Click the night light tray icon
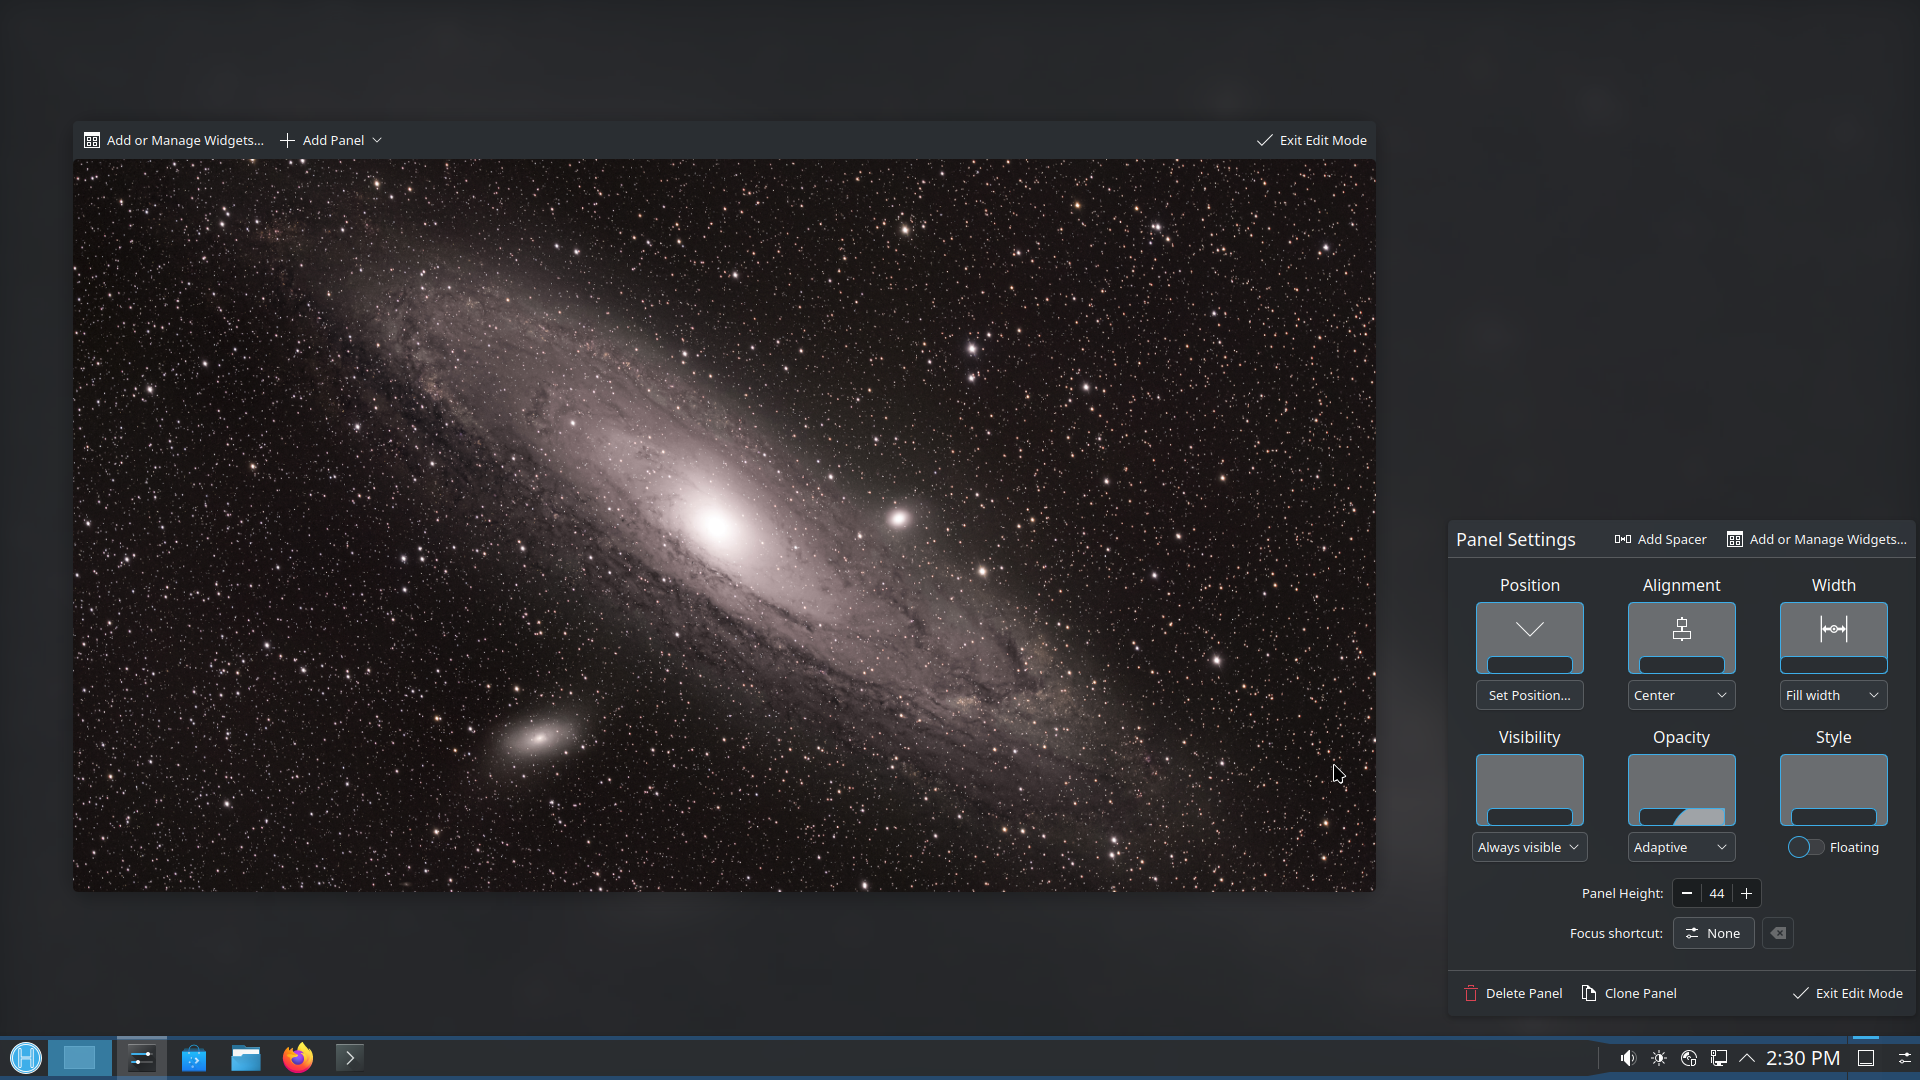 pos(1689,1058)
